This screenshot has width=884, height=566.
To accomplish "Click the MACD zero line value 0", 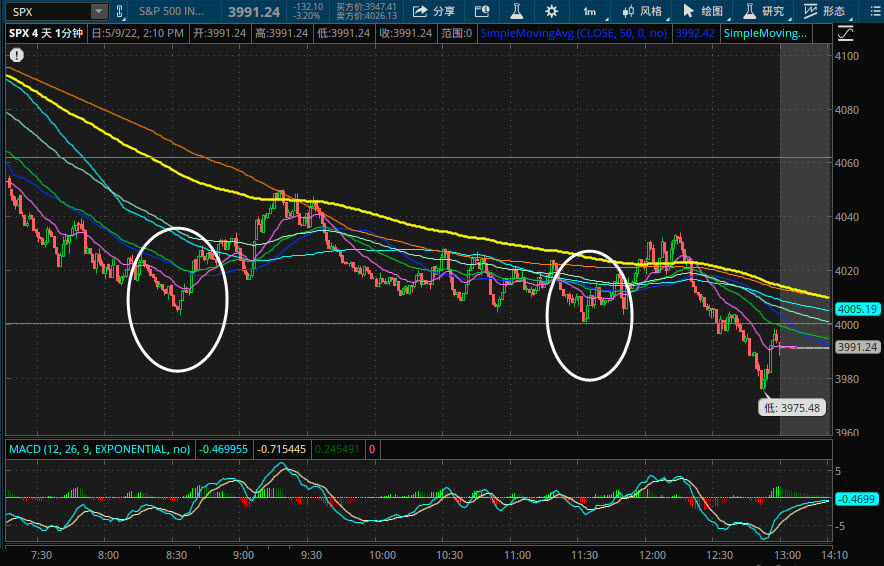I will pyautogui.click(x=372, y=449).
